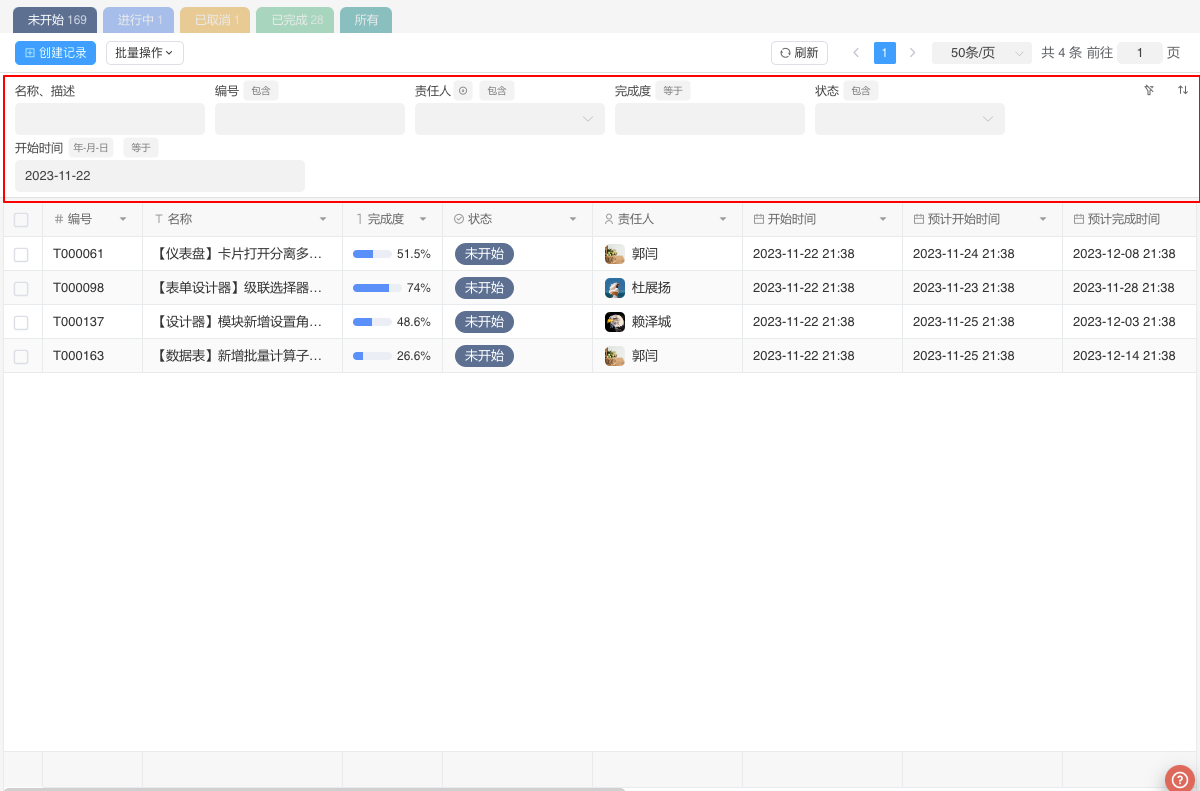Open the 50条/页 page size dropdown

pyautogui.click(x=981, y=53)
